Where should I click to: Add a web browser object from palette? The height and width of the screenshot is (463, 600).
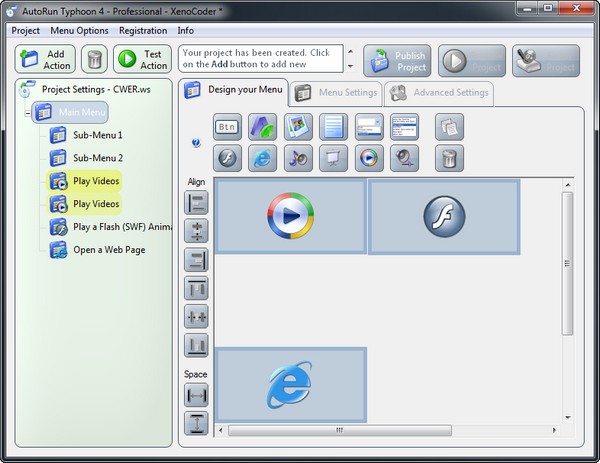pyautogui.click(x=263, y=157)
